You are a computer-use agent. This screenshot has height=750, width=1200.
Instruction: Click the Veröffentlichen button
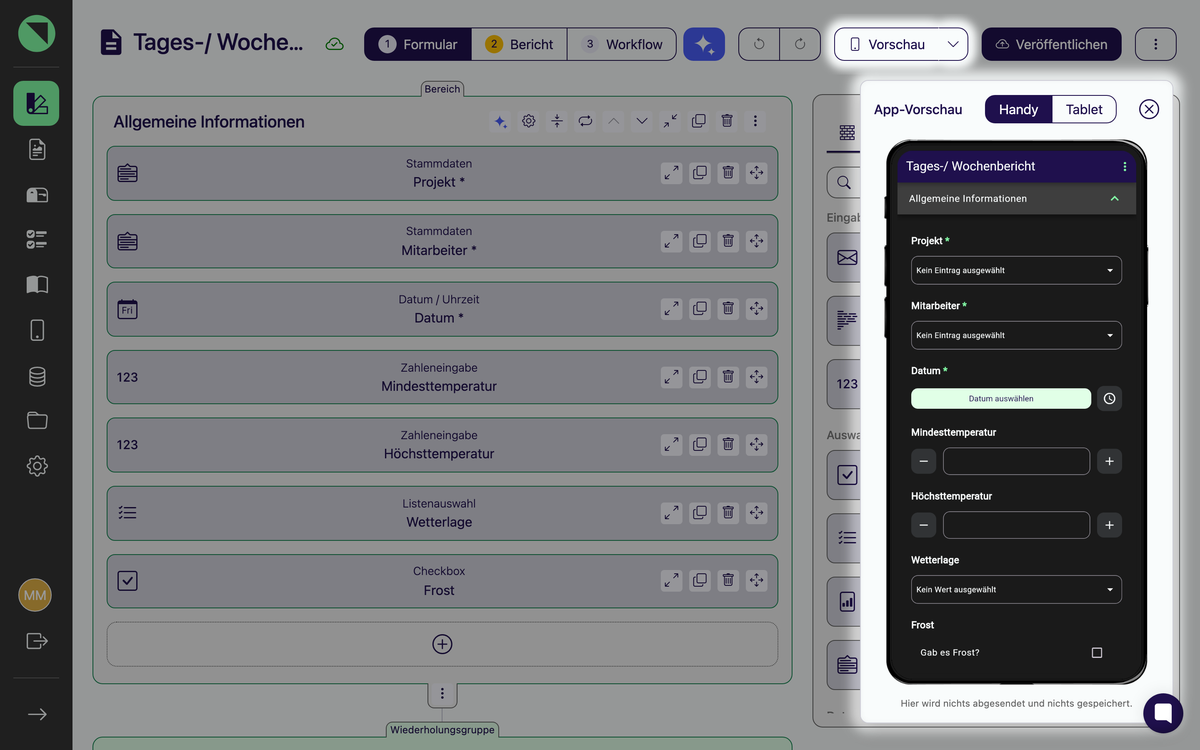click(x=1052, y=44)
